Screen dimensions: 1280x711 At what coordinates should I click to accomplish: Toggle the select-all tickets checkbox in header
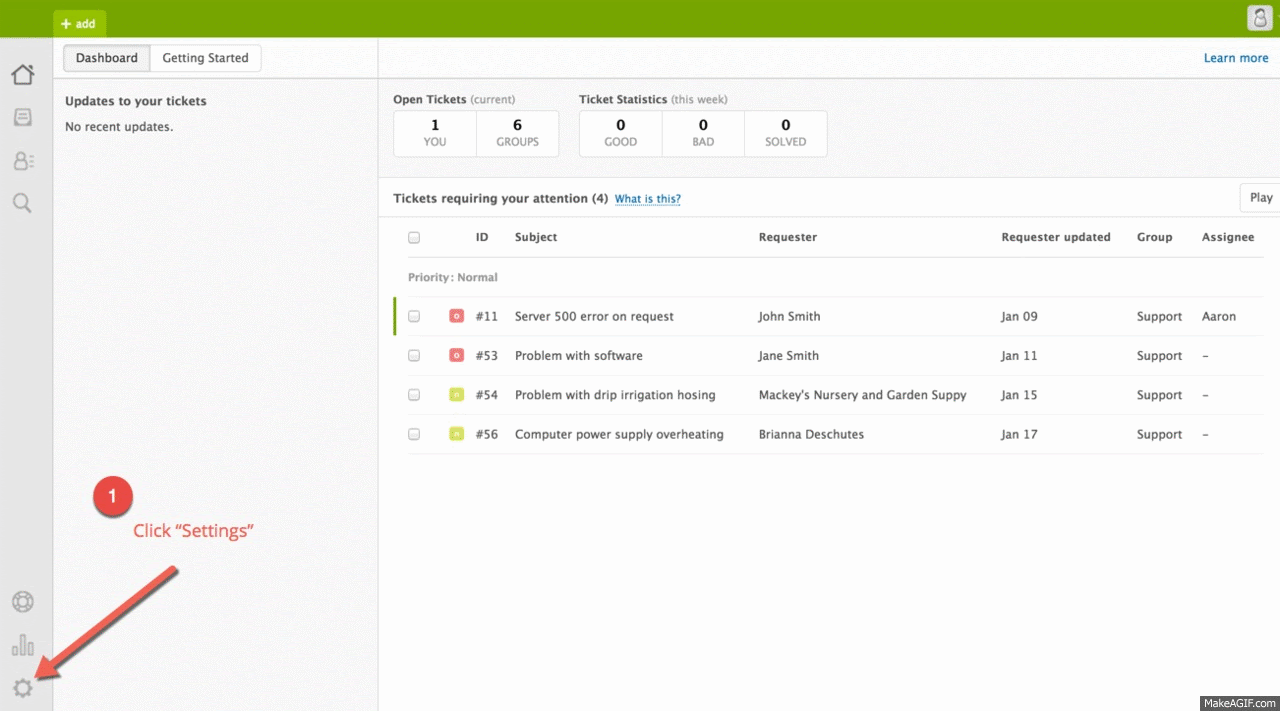414,238
